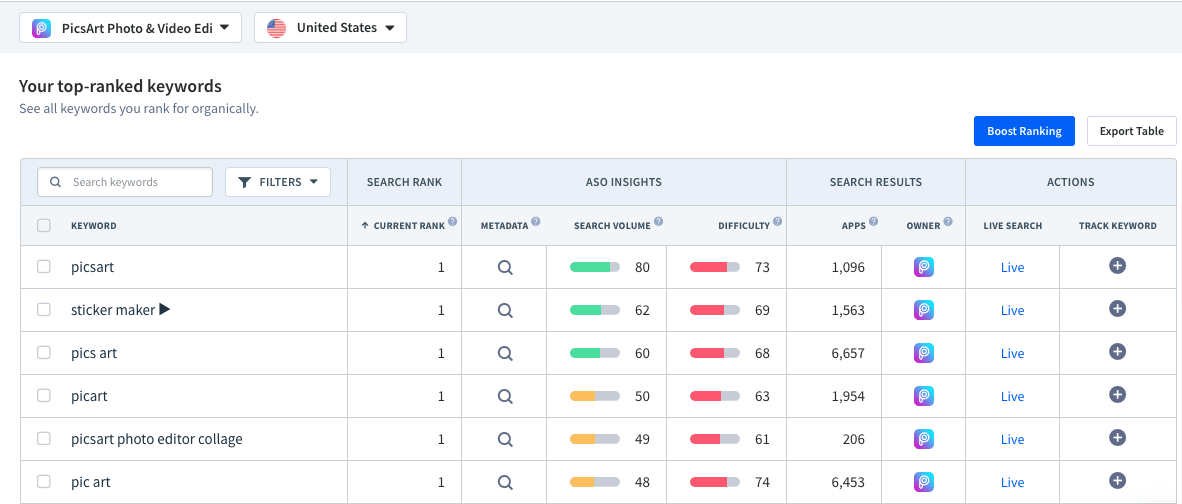
Task: Open metadata magnifier for pic art row
Action: click(505, 482)
